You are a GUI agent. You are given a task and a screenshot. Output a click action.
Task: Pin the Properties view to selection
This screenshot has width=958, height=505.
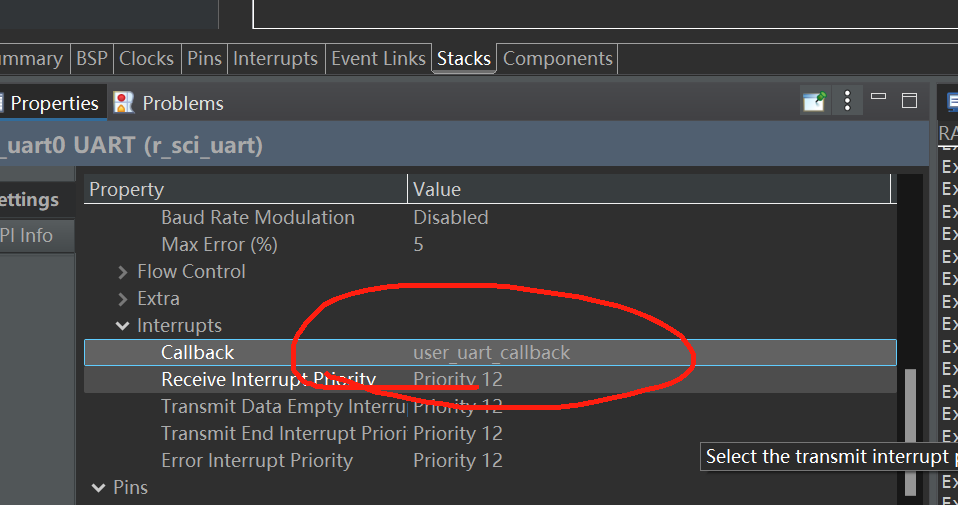pos(814,101)
